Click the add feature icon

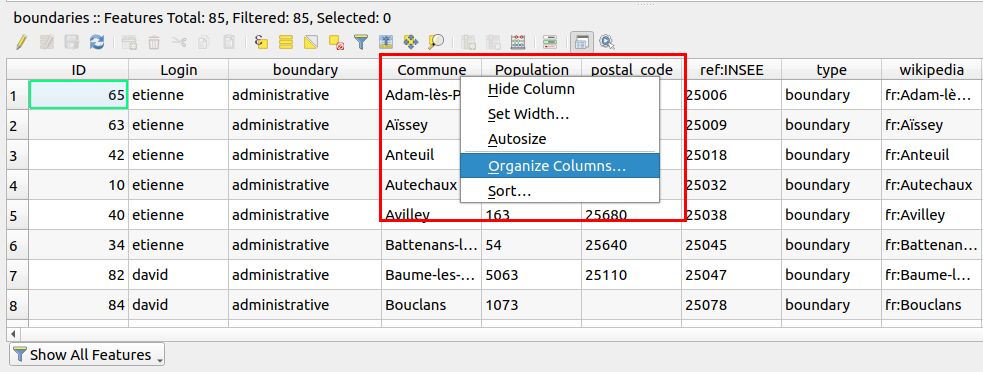click(x=129, y=42)
